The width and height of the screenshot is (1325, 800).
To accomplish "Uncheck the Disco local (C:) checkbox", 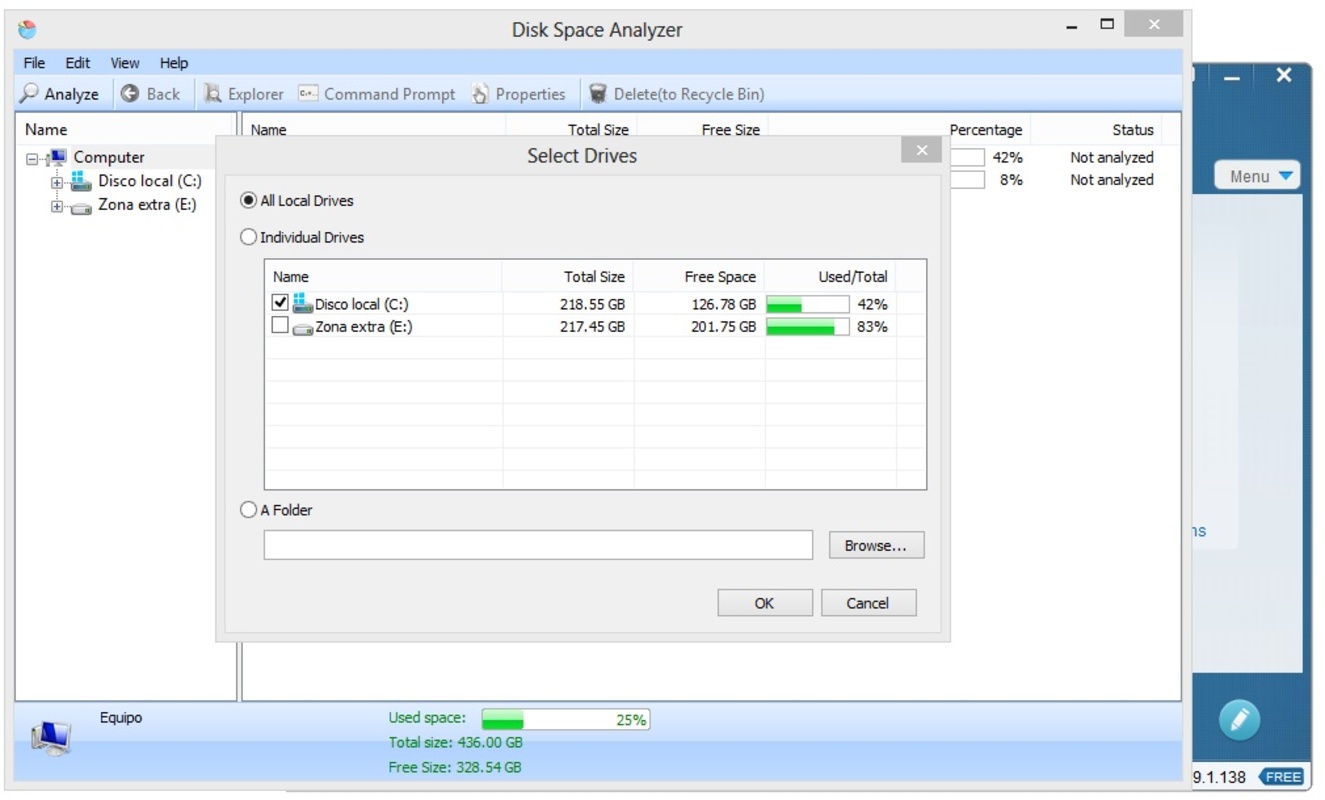I will (280, 303).
